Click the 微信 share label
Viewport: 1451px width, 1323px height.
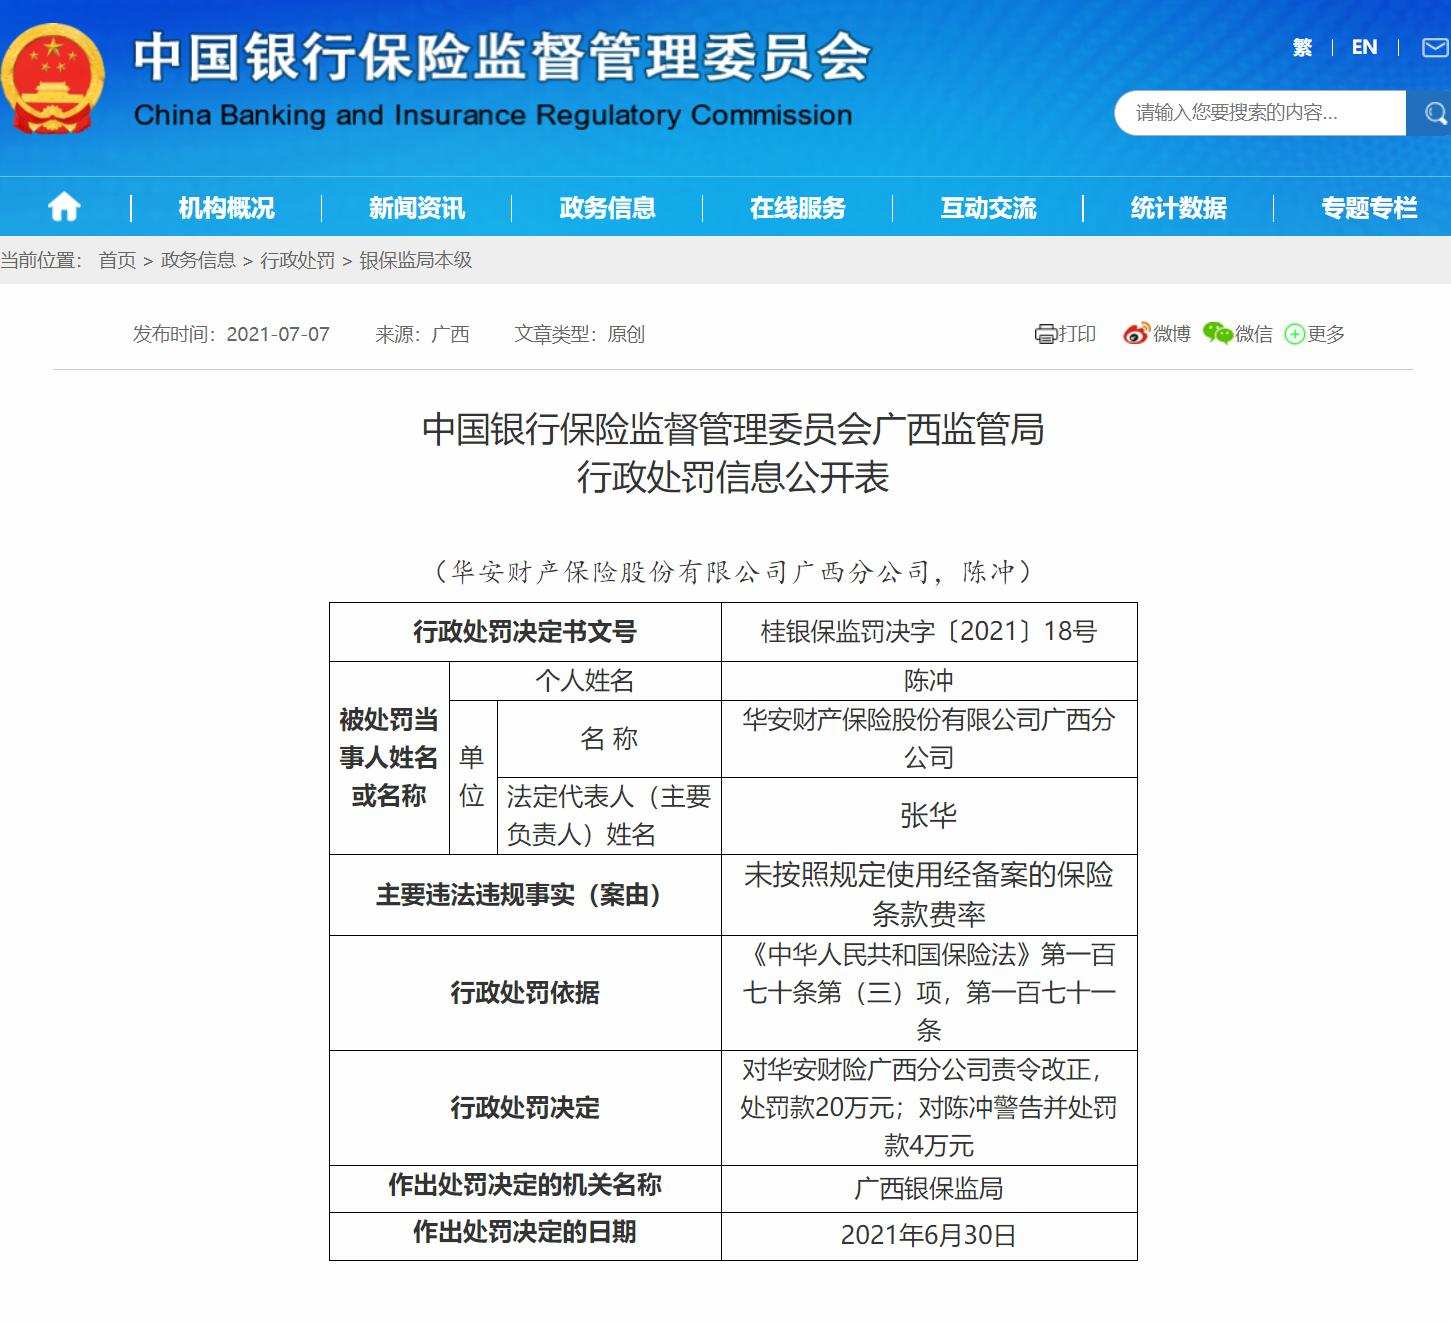tap(1254, 334)
